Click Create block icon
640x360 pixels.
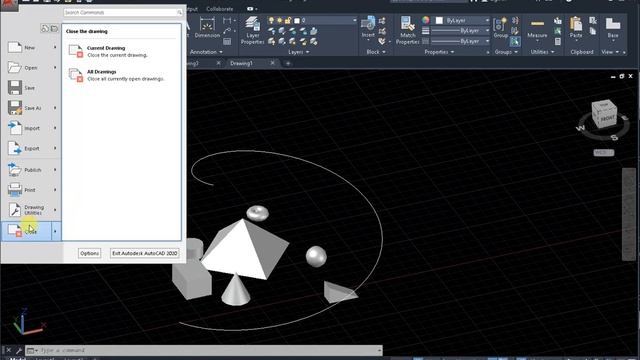tap(382, 20)
